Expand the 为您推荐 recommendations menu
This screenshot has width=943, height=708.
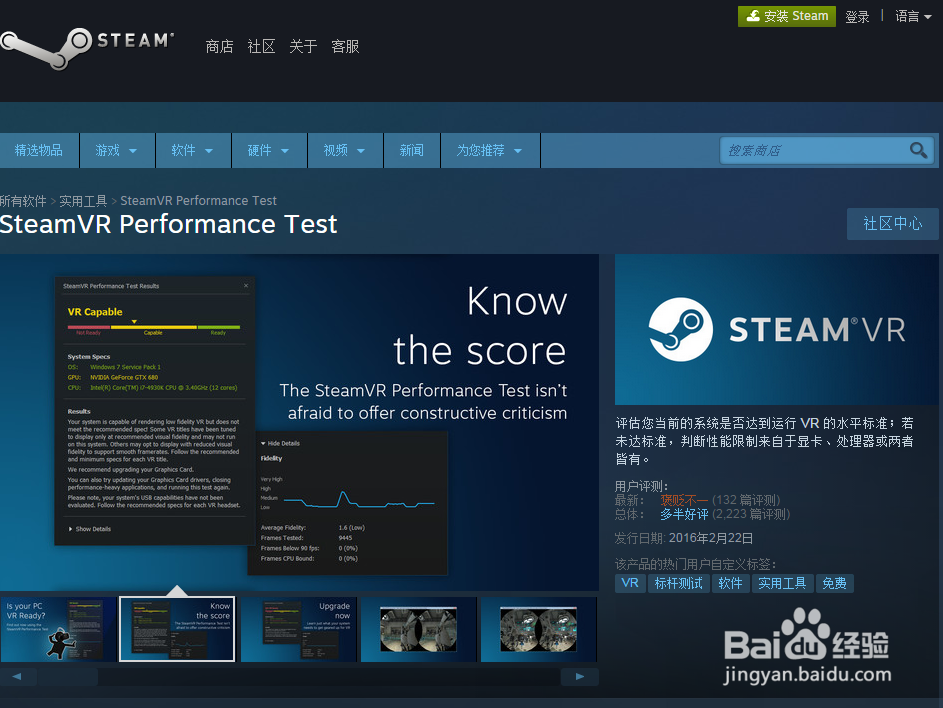click(490, 150)
